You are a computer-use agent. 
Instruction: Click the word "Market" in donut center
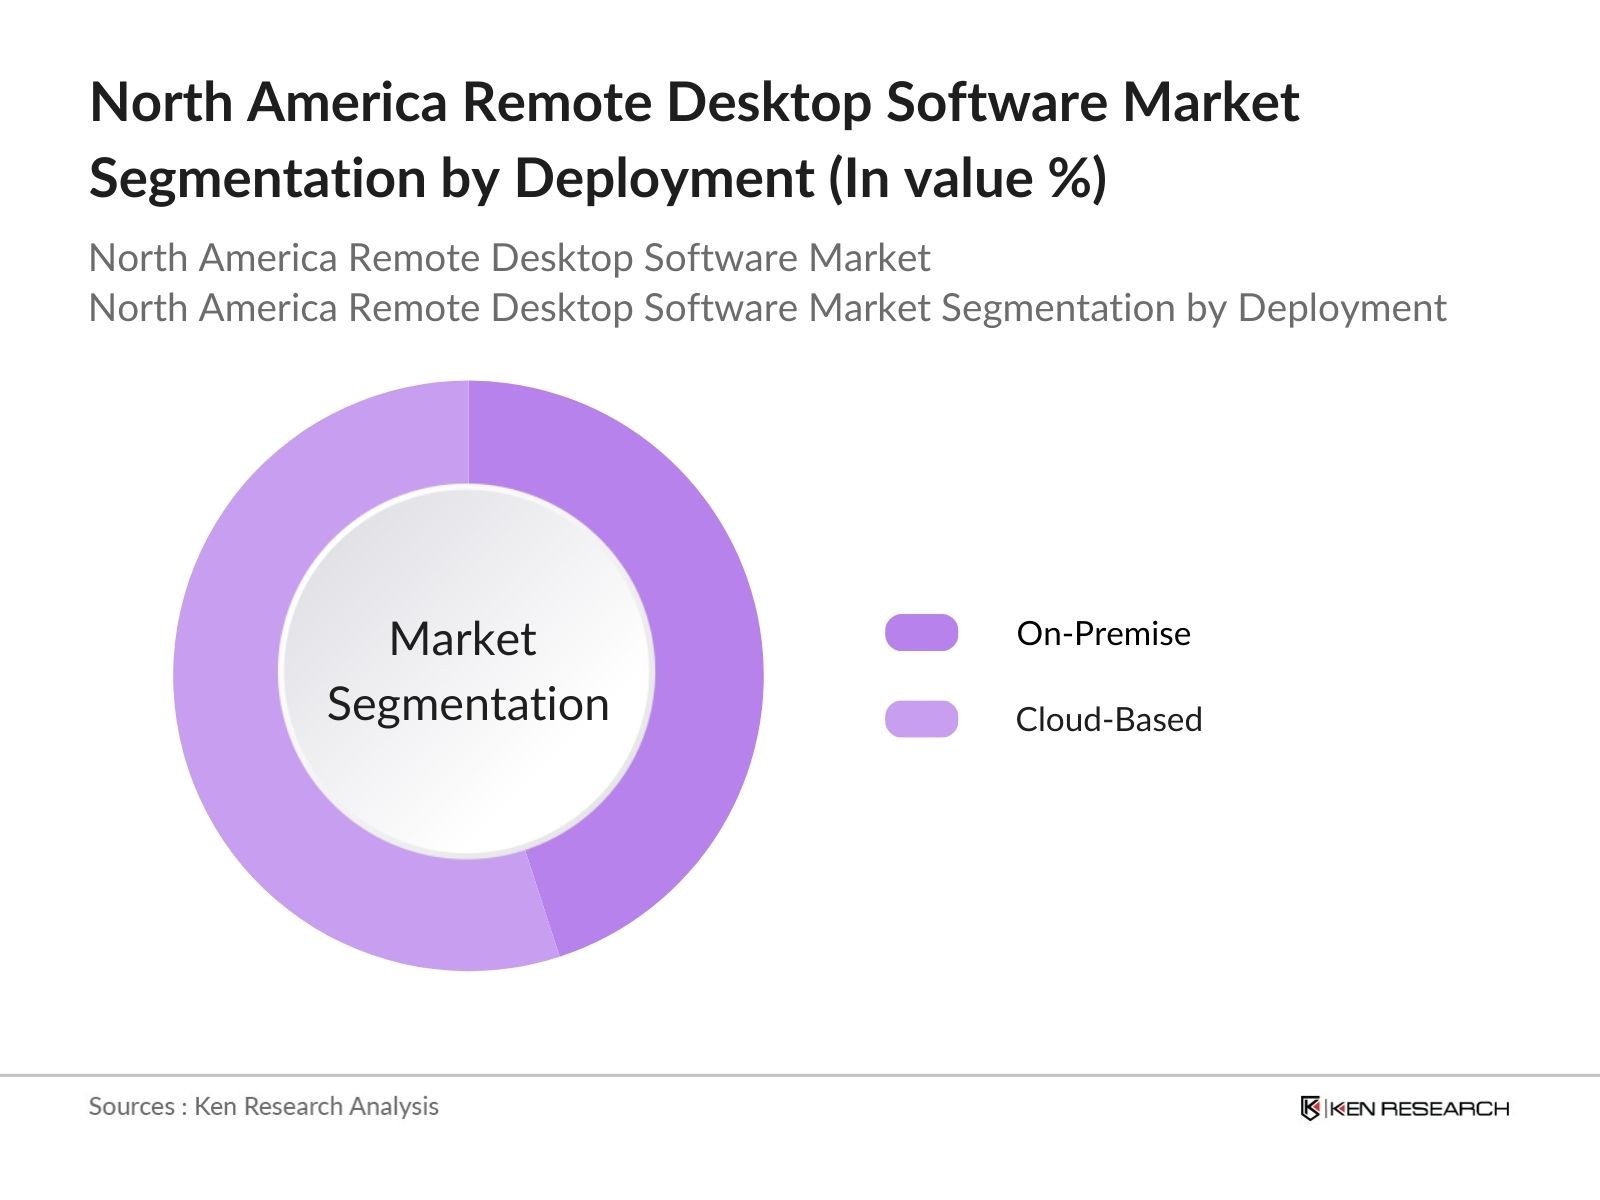462,640
